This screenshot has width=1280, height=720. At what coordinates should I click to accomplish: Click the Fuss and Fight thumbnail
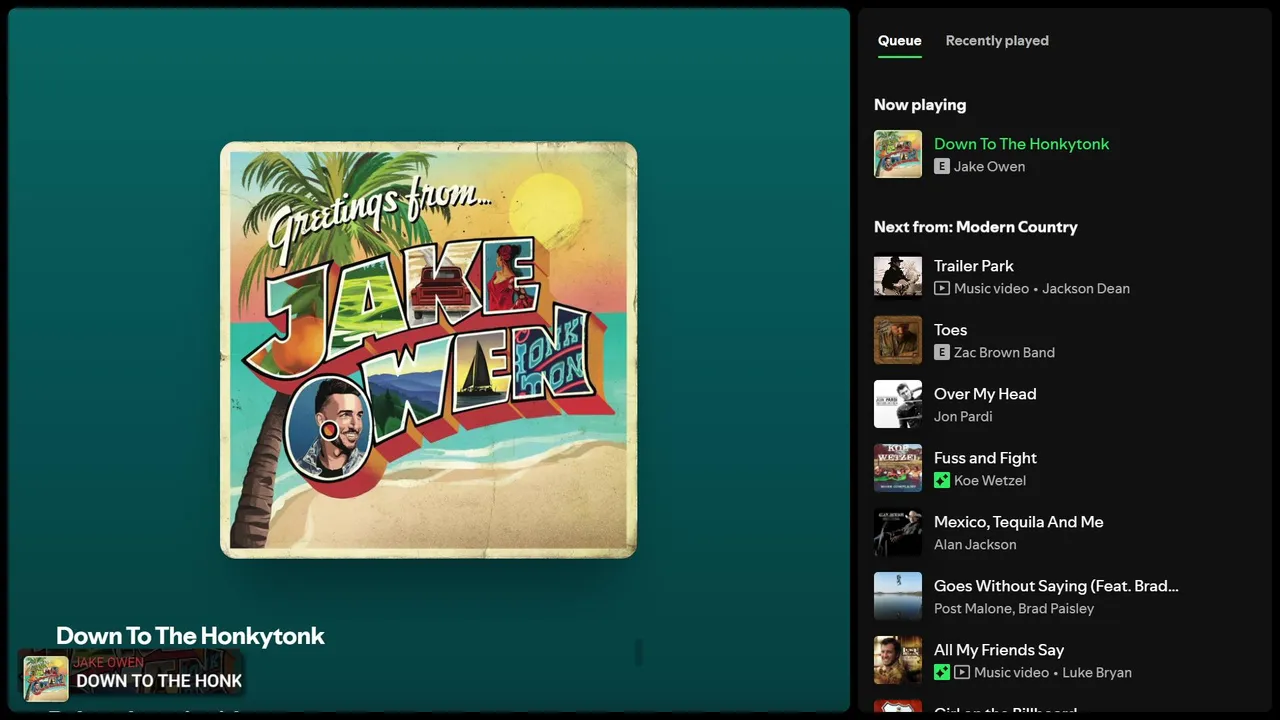tap(898, 468)
